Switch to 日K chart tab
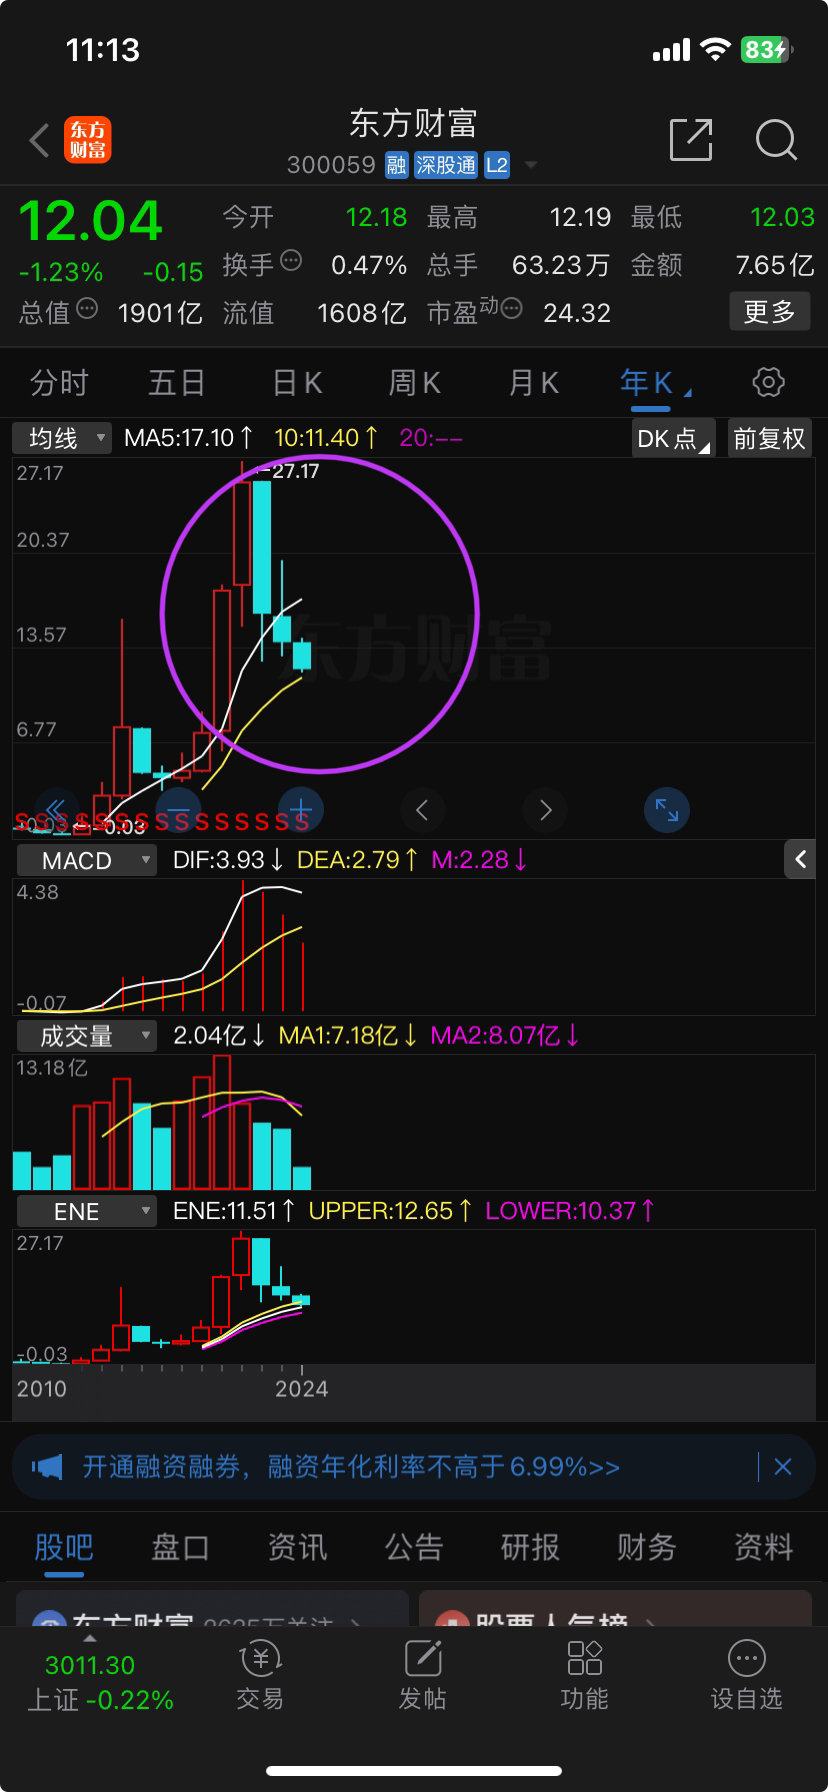 297,383
